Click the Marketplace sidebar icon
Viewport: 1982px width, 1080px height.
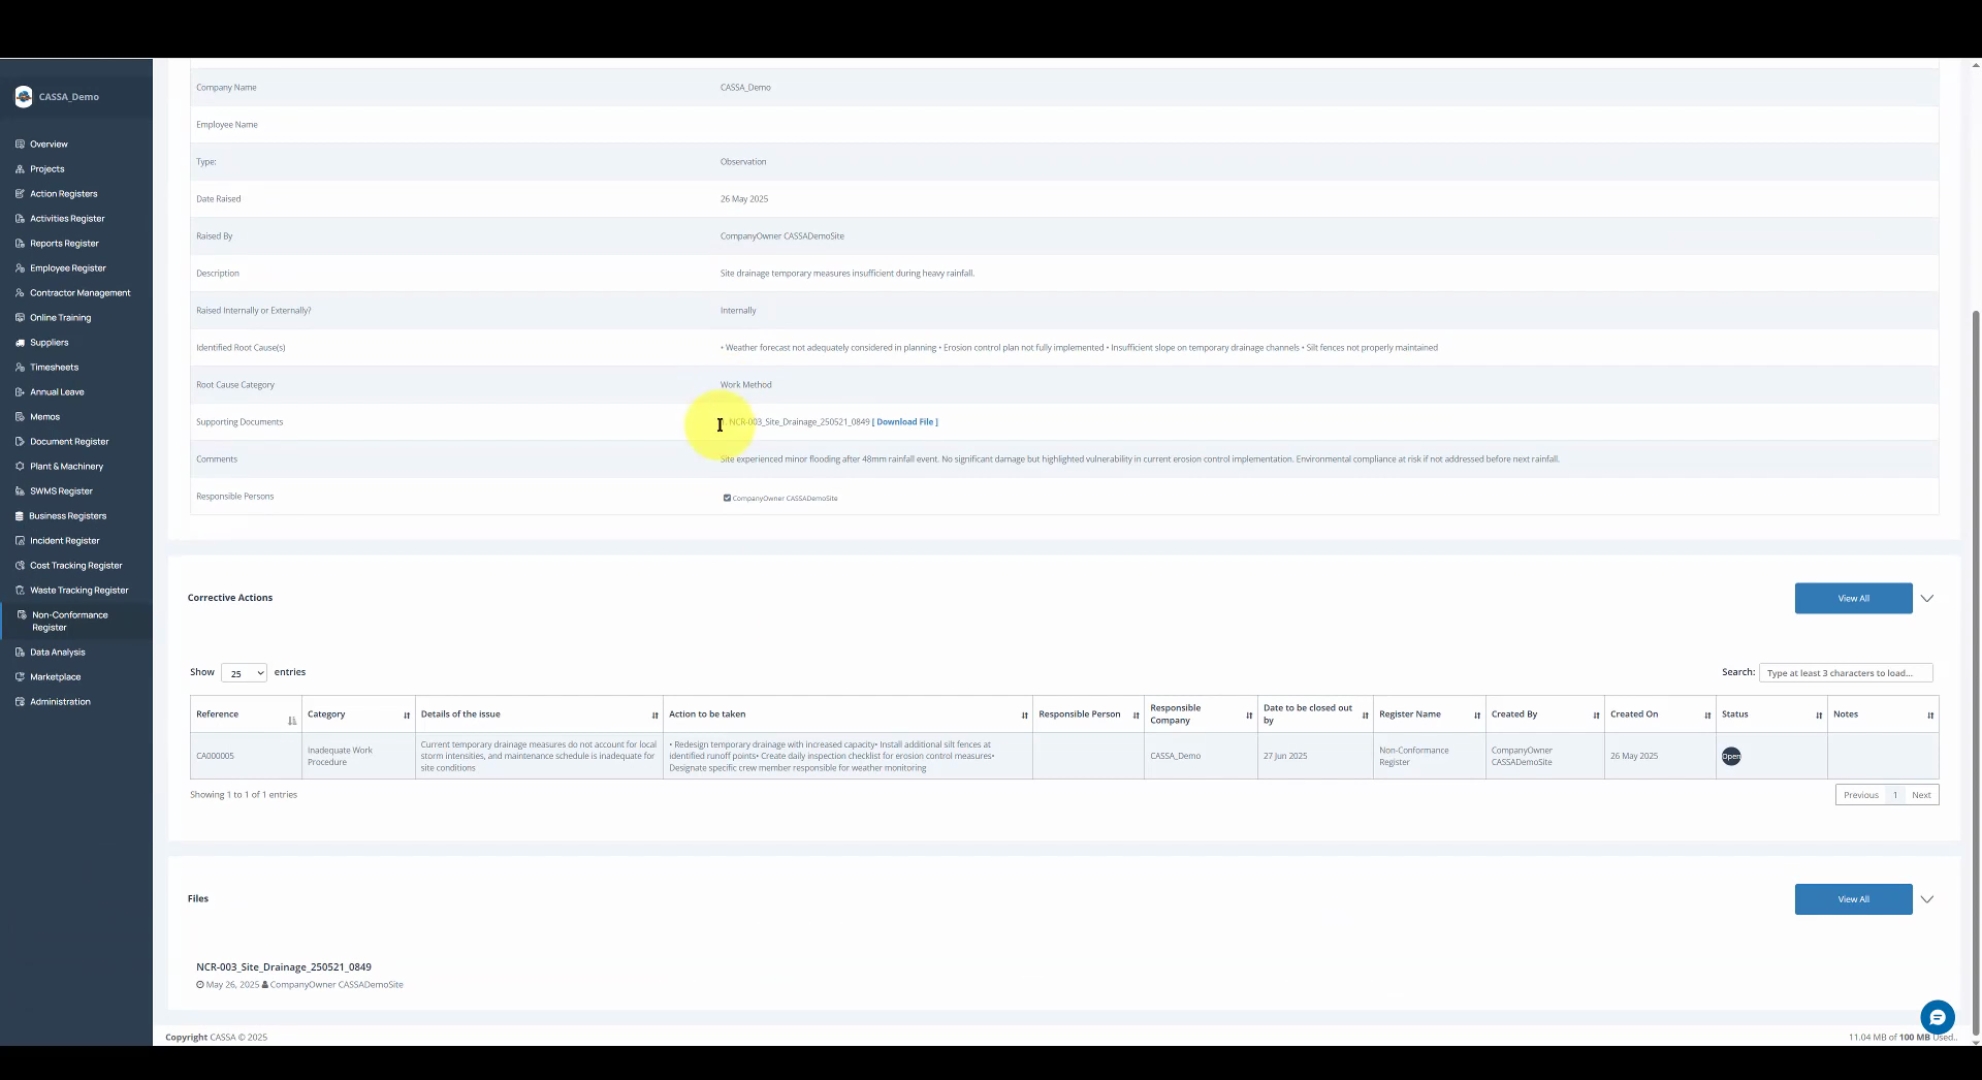[20, 677]
